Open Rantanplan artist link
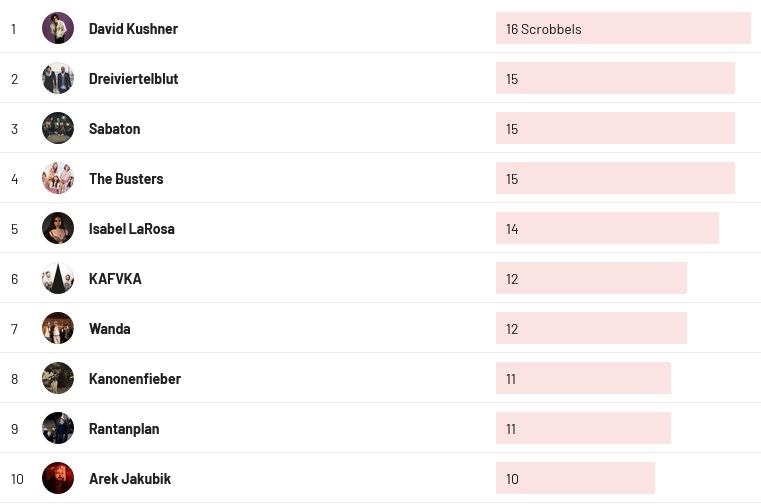Image resolution: width=761 pixels, height=504 pixels. tap(124, 429)
